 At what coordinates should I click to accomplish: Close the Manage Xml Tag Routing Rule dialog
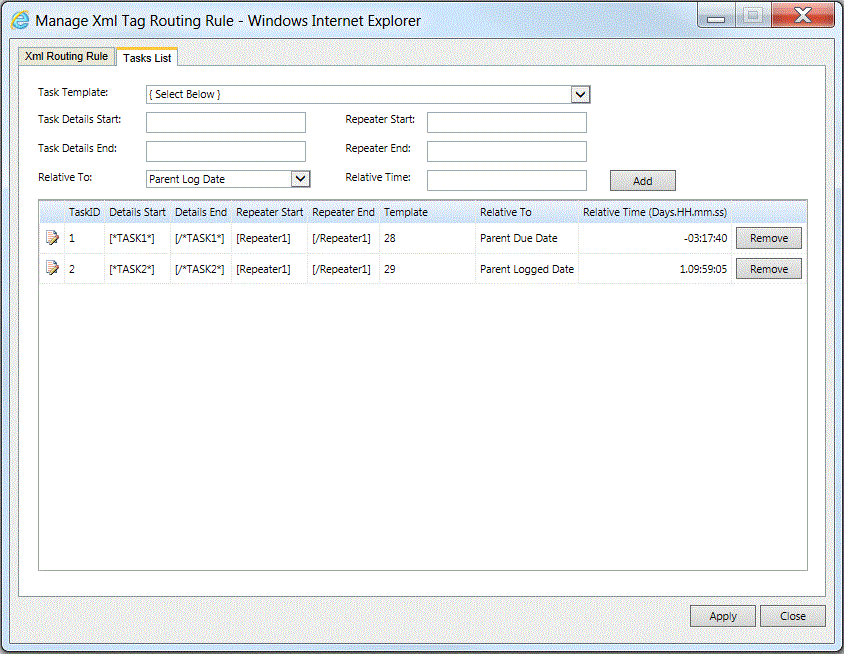(792, 616)
